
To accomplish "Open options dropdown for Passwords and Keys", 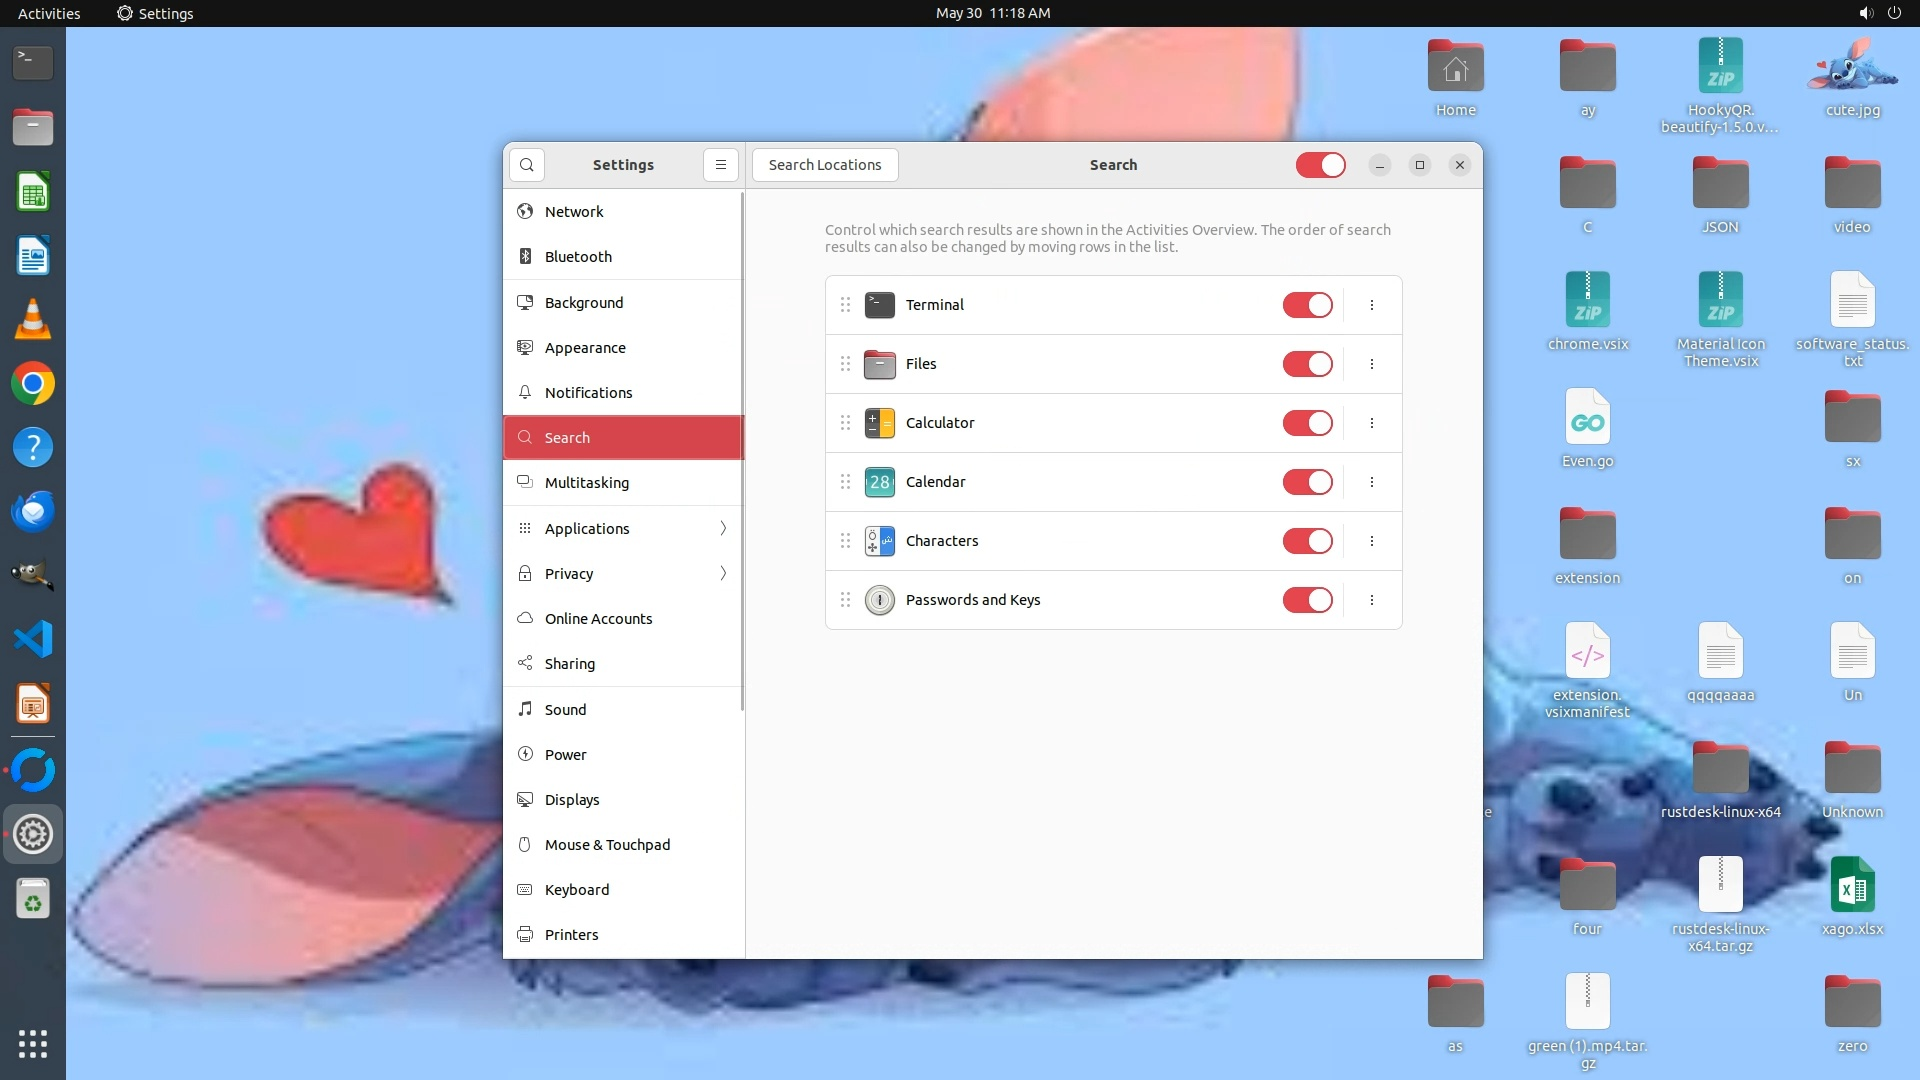I will click(1371, 600).
